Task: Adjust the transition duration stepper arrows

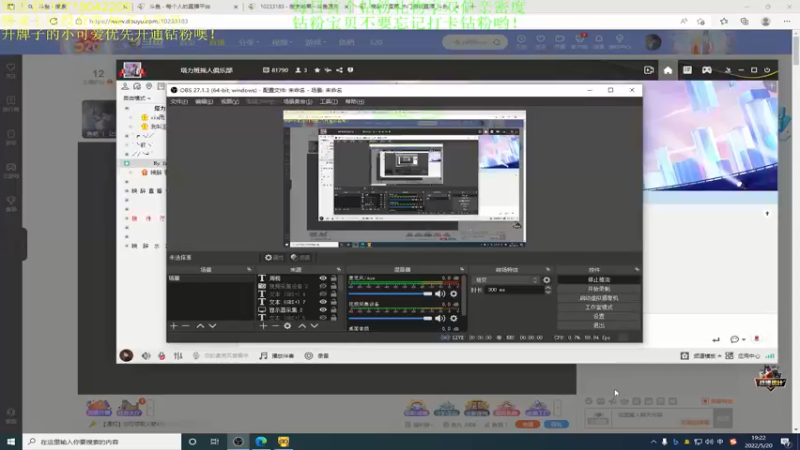Action: coord(548,290)
